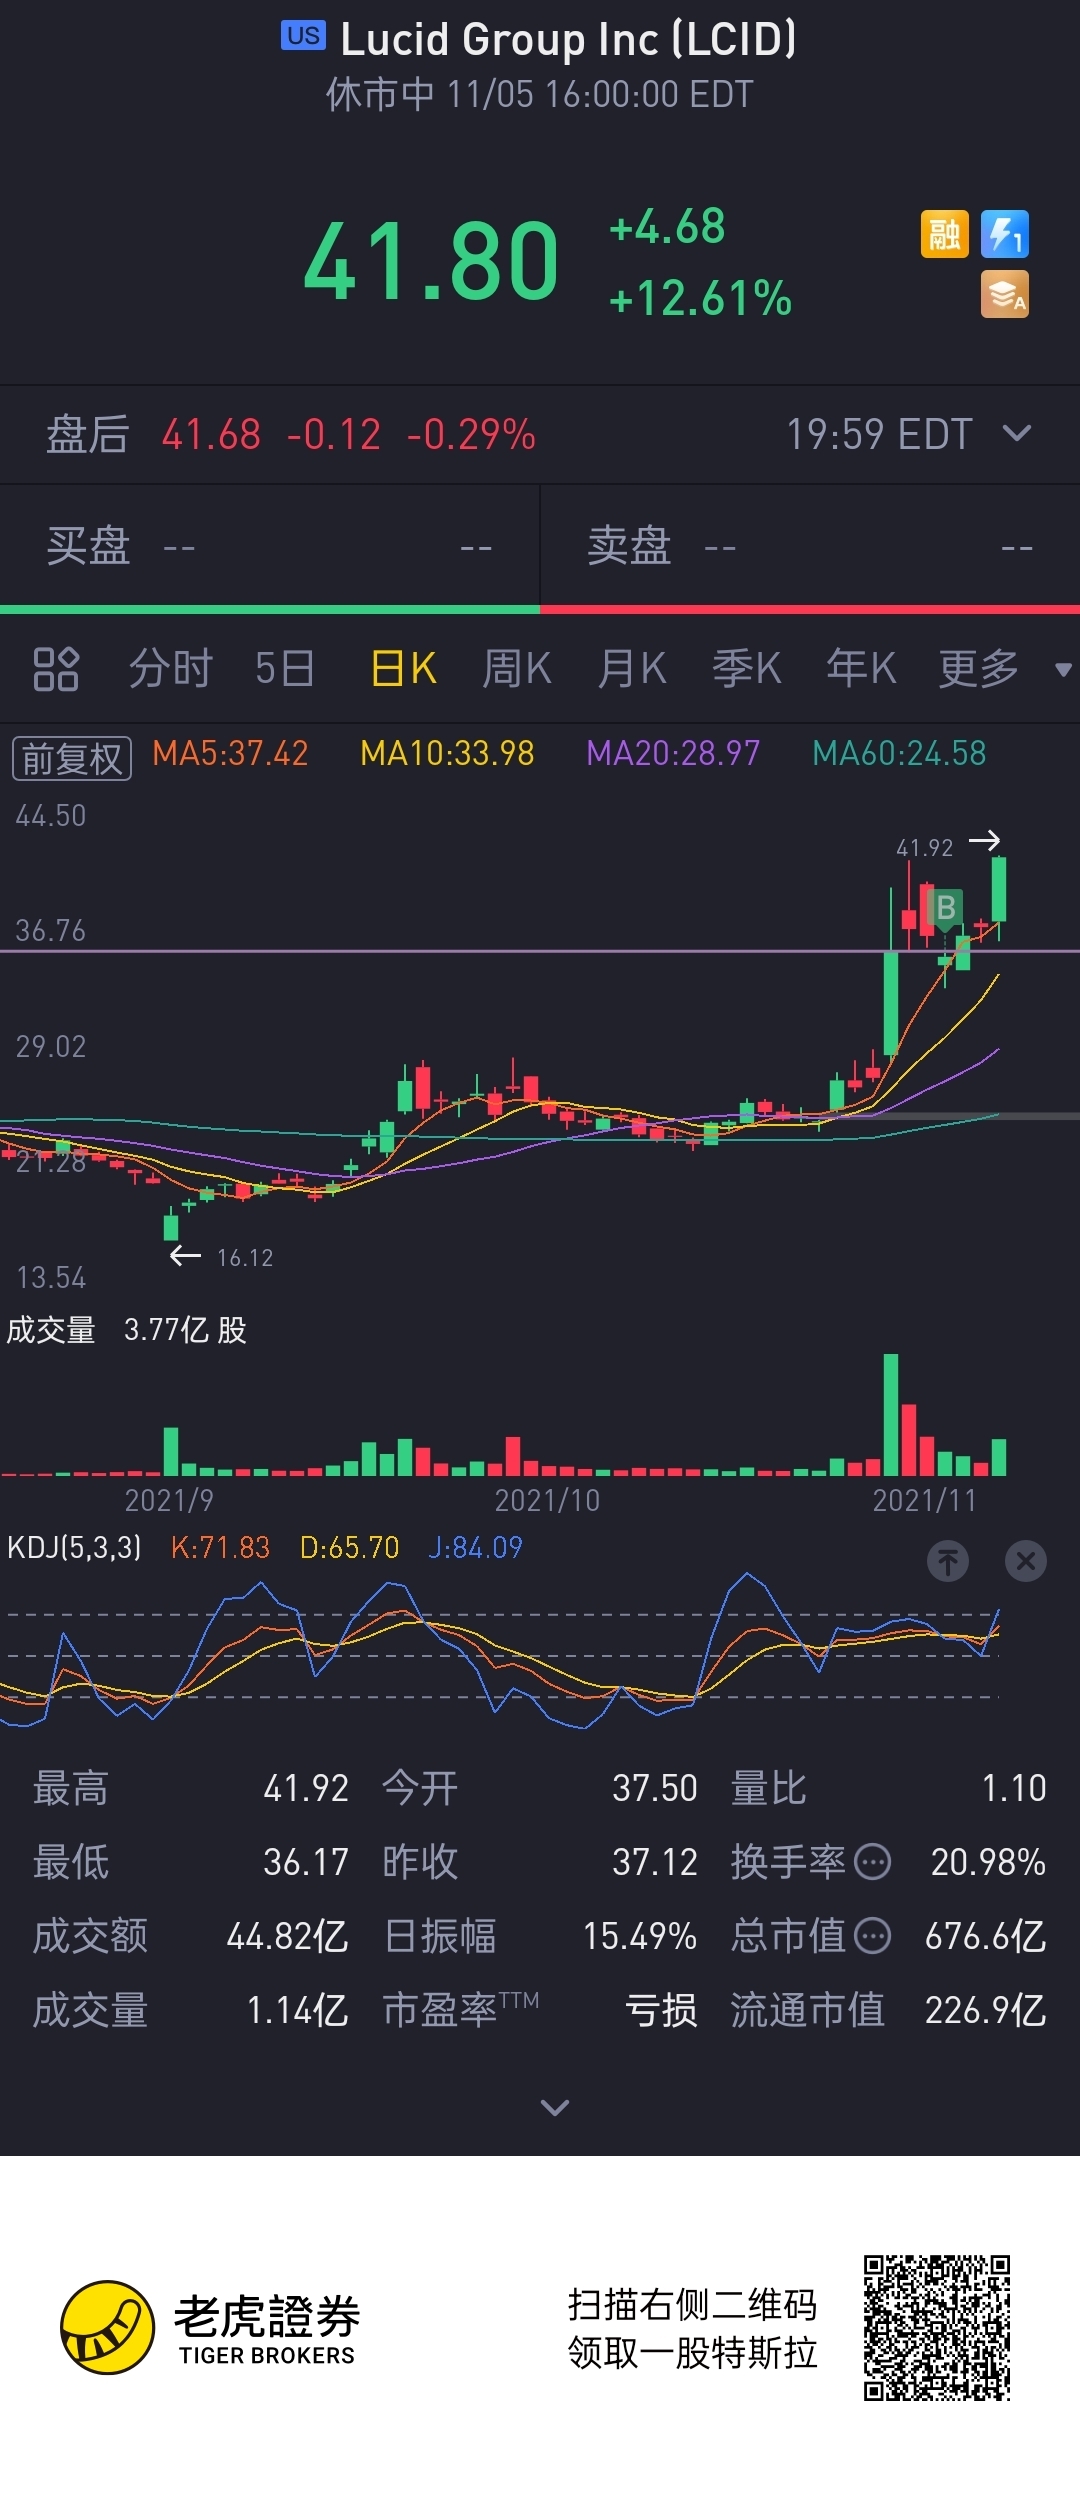Image resolution: width=1080 pixels, height=2501 pixels.
Task: Tap 今开 value 37.50
Action: [655, 1788]
